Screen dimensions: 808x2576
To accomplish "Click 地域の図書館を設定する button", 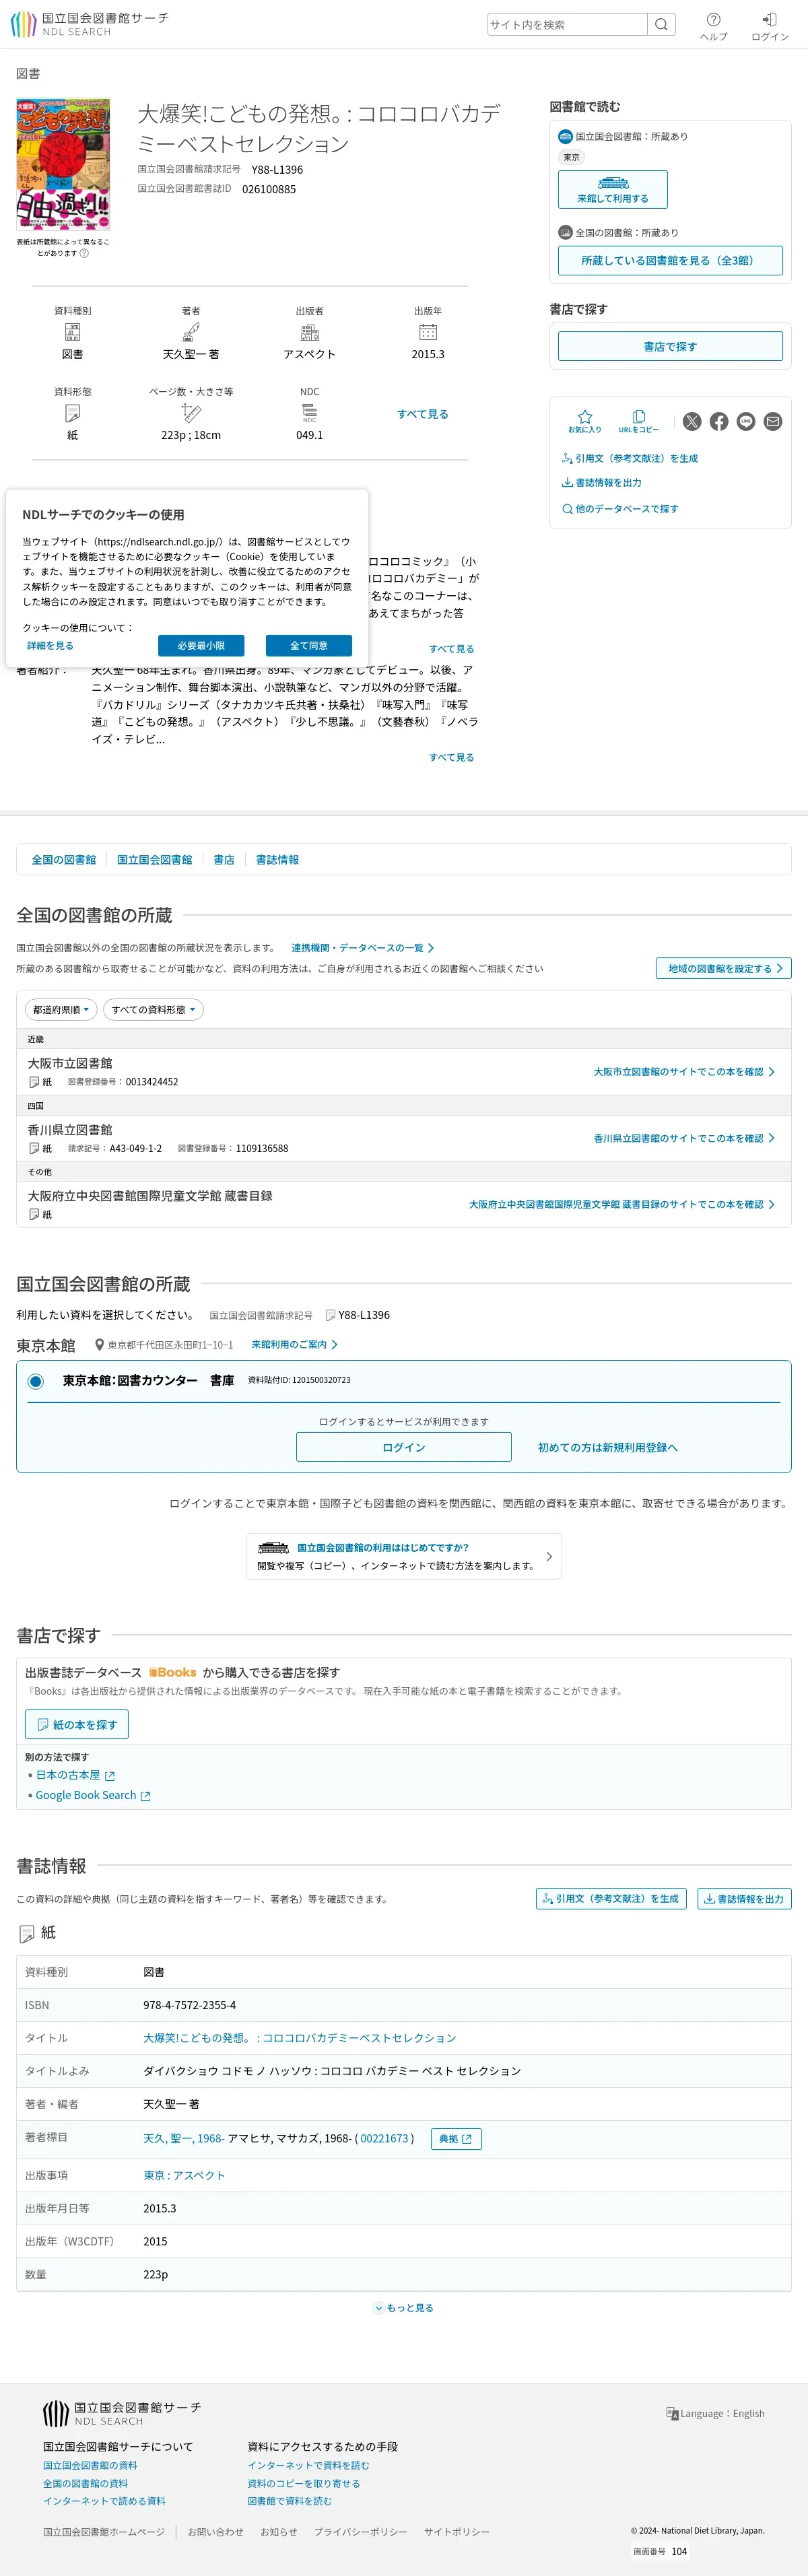I will pos(724,968).
